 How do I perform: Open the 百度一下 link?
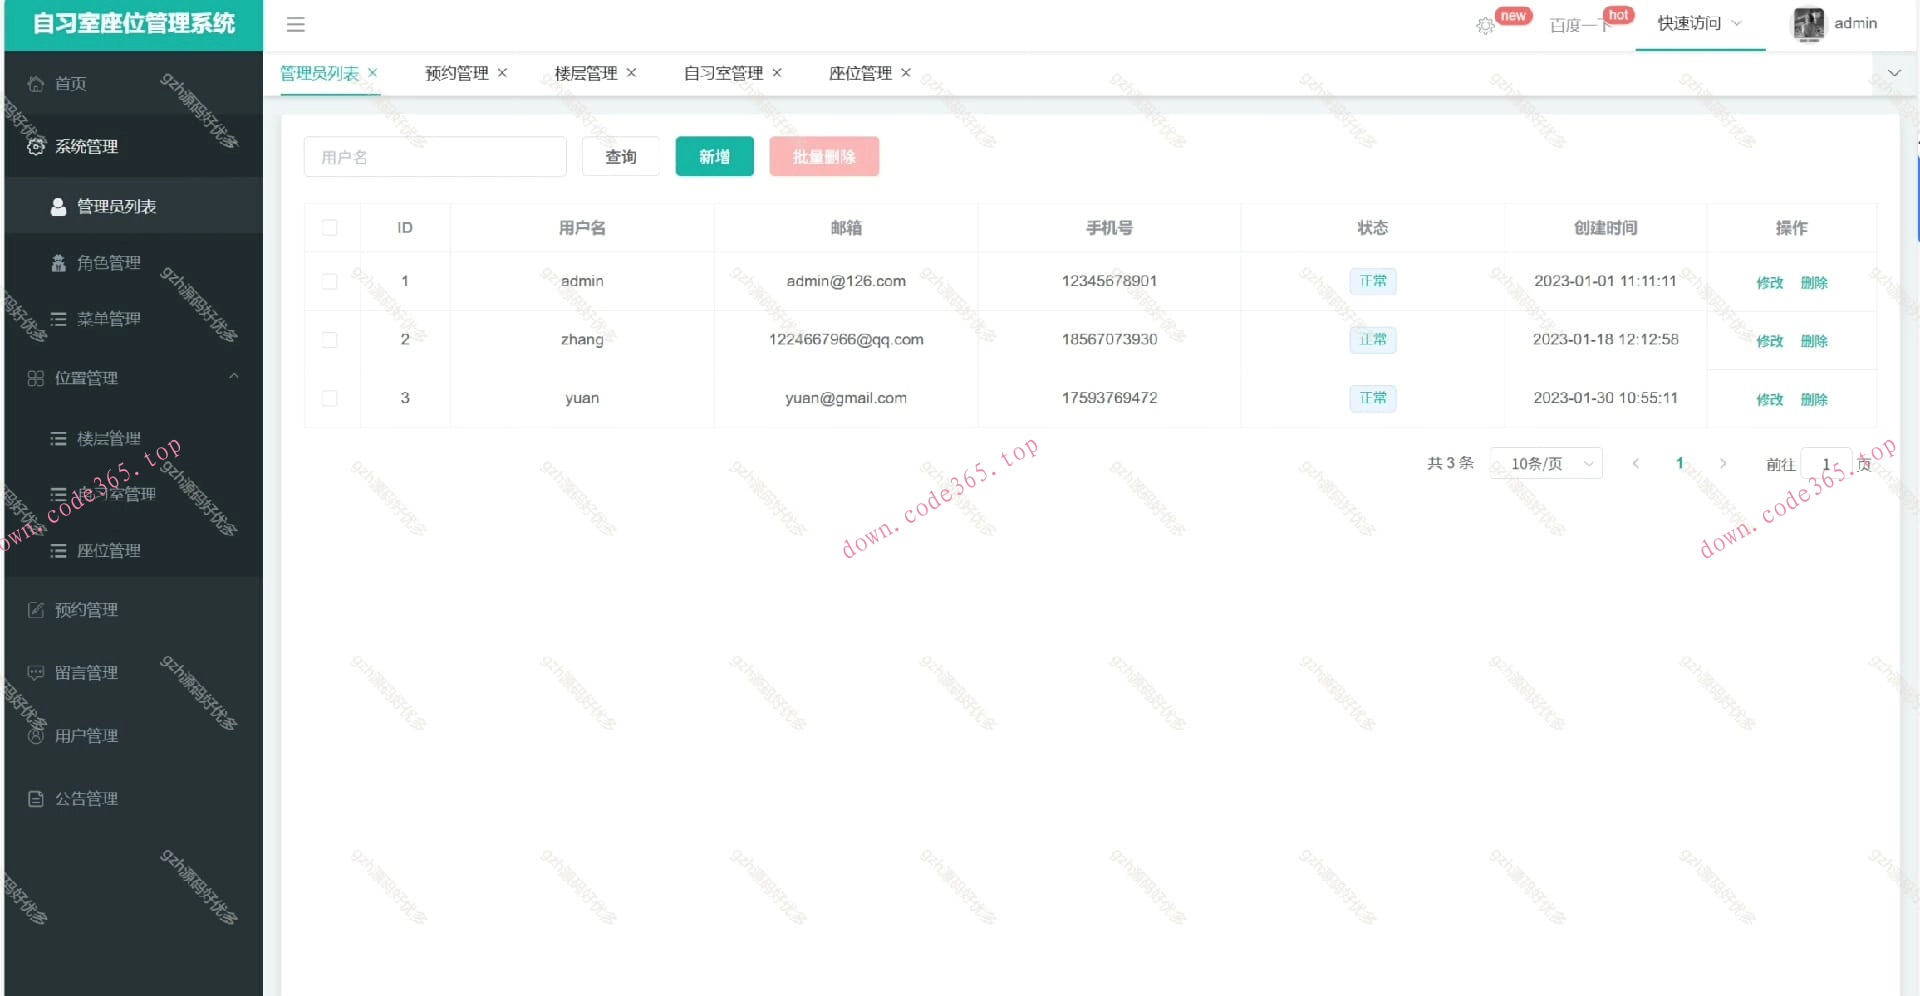[x=1580, y=25]
